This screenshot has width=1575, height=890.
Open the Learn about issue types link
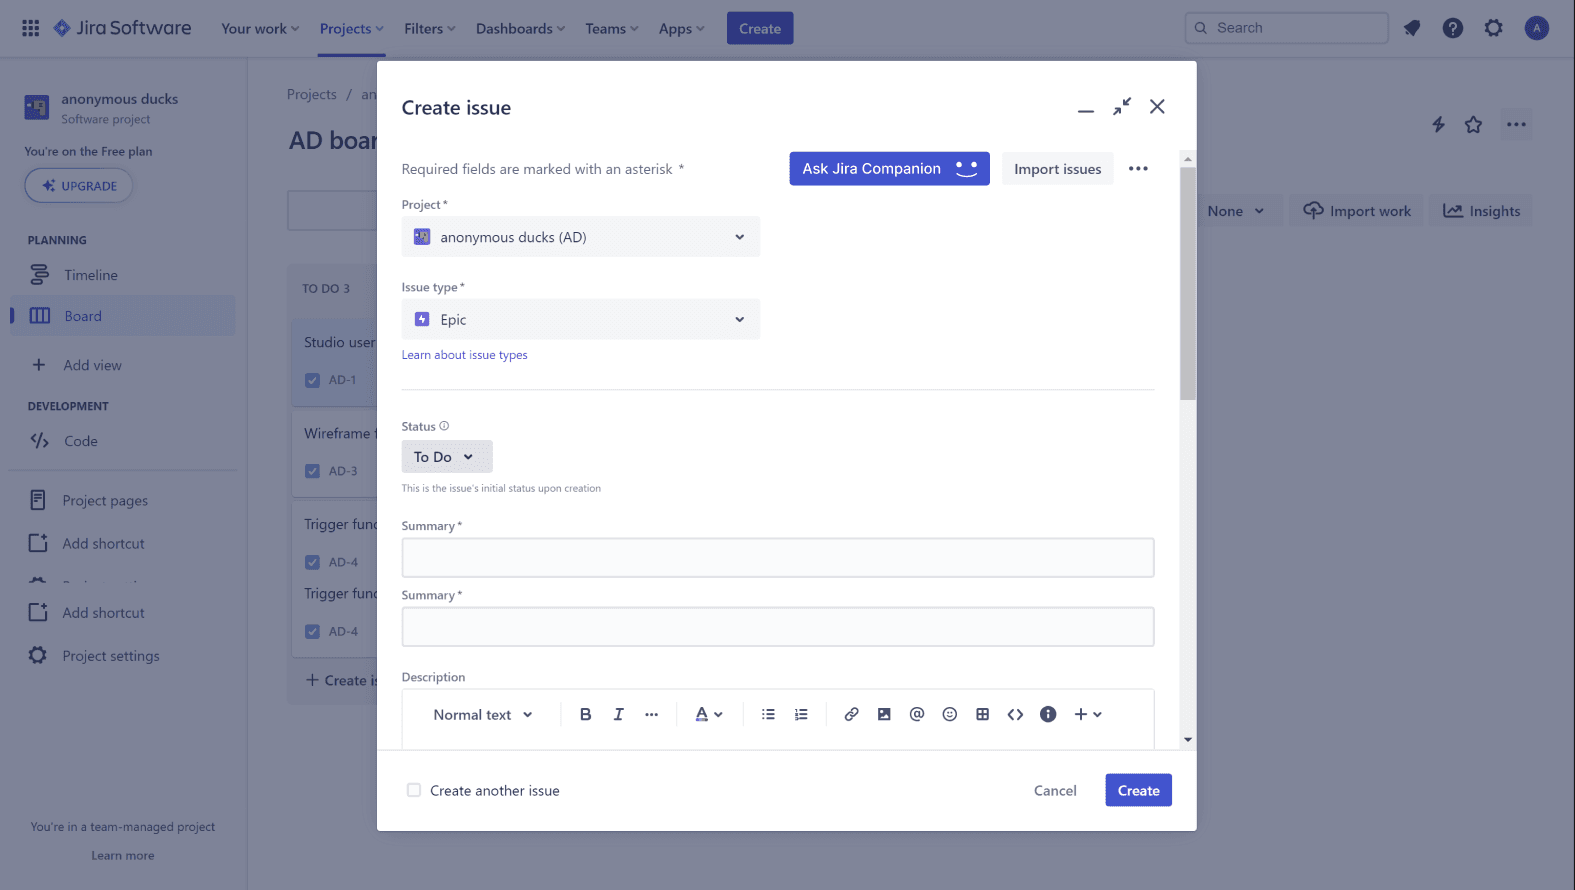pos(464,355)
